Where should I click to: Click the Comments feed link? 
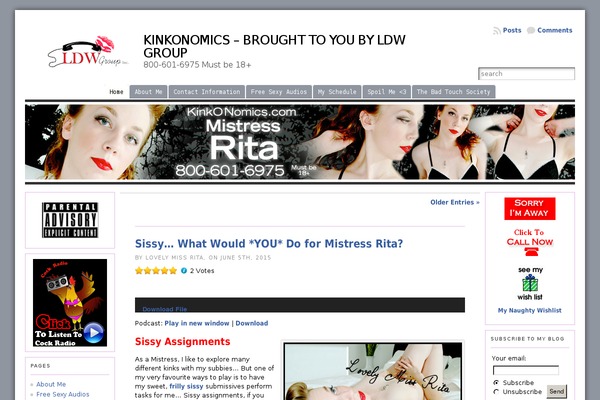click(x=555, y=30)
